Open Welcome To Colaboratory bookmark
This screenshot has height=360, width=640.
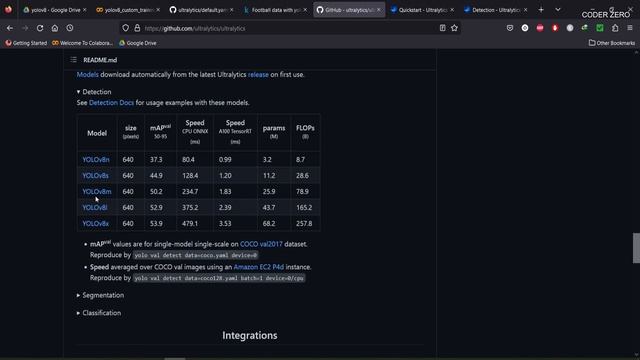click(82, 43)
